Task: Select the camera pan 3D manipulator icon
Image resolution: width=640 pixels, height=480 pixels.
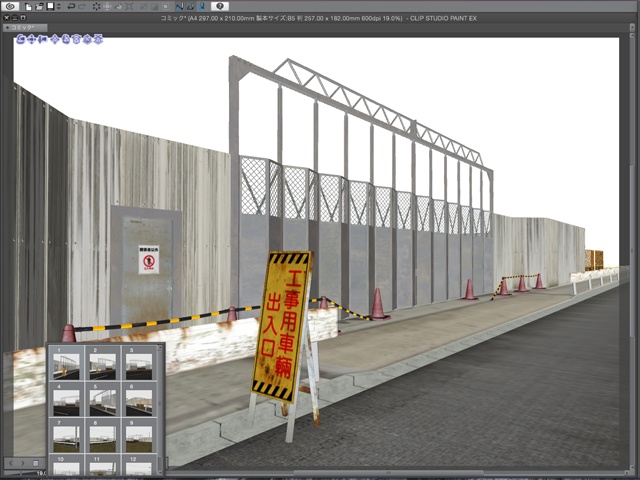Action: (x=32, y=40)
